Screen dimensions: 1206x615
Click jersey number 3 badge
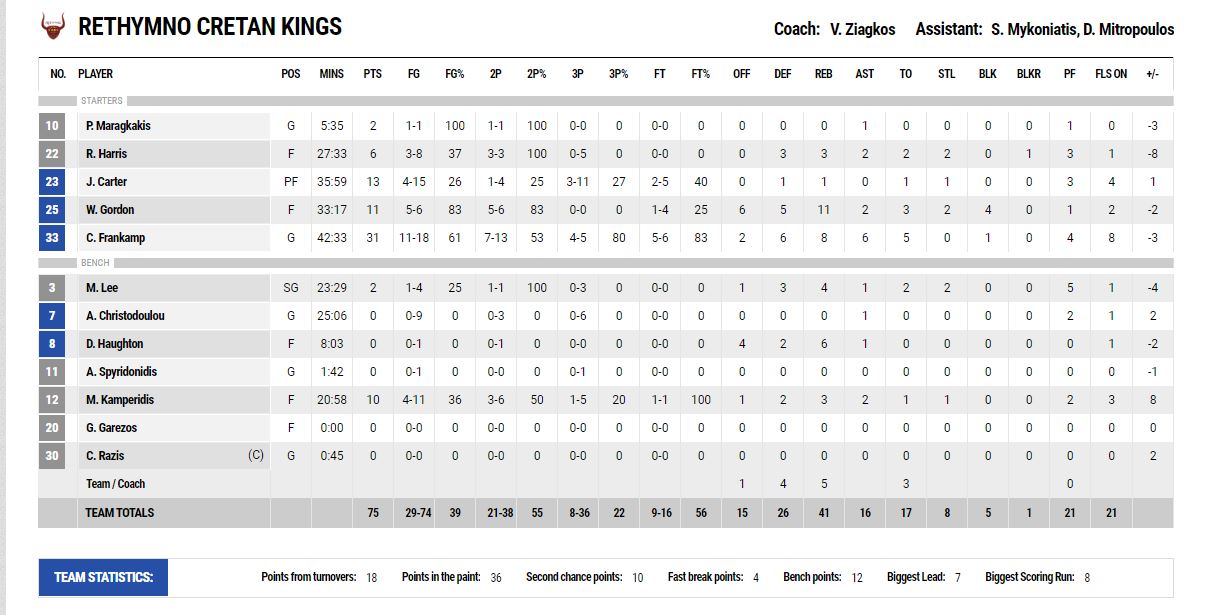point(52,288)
